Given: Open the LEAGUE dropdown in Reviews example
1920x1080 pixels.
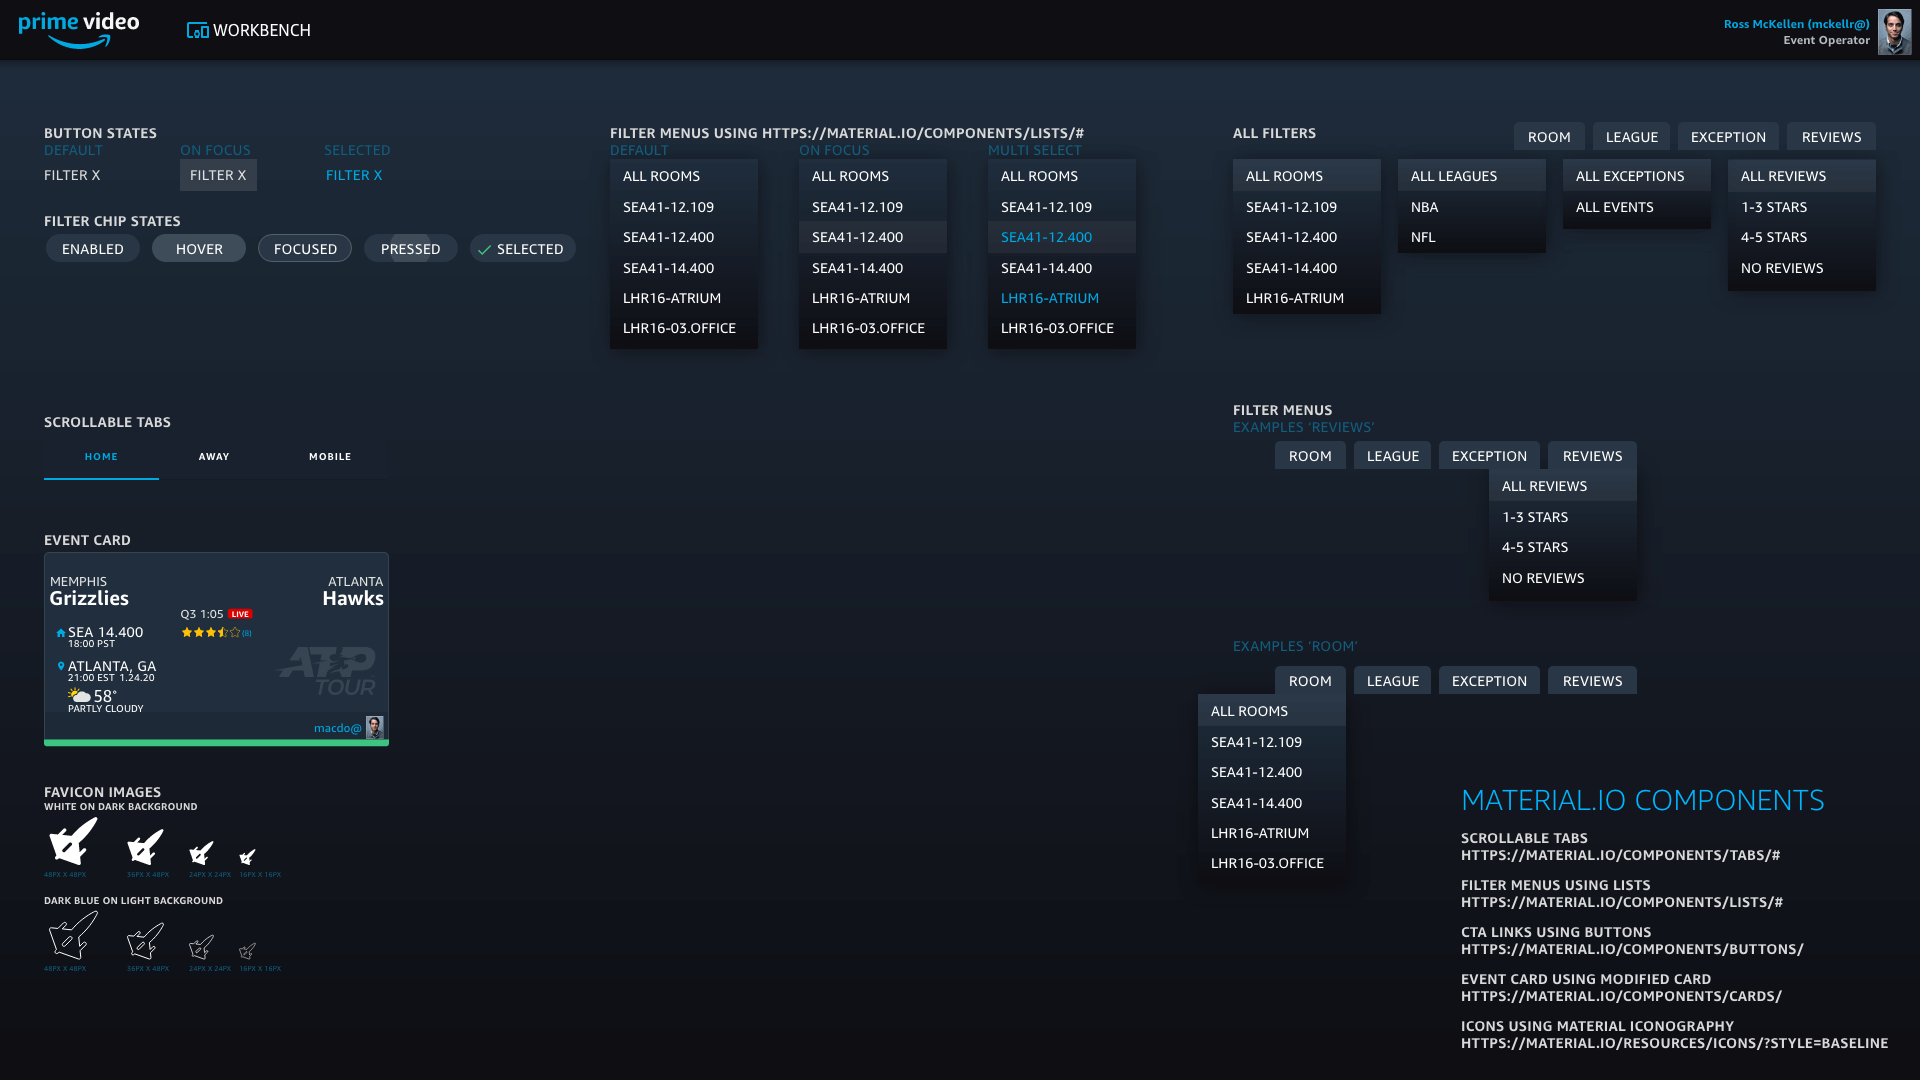Looking at the screenshot, I should (1392, 456).
